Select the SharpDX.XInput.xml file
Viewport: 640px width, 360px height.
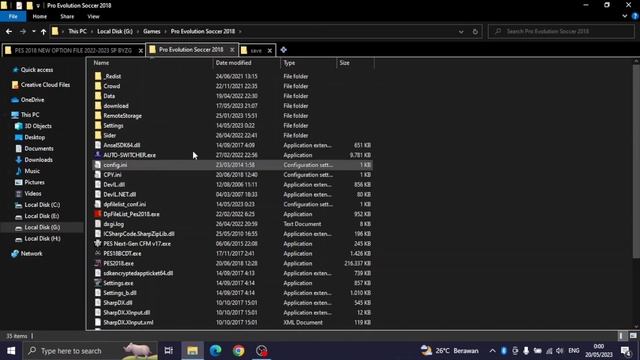click(232, 322)
